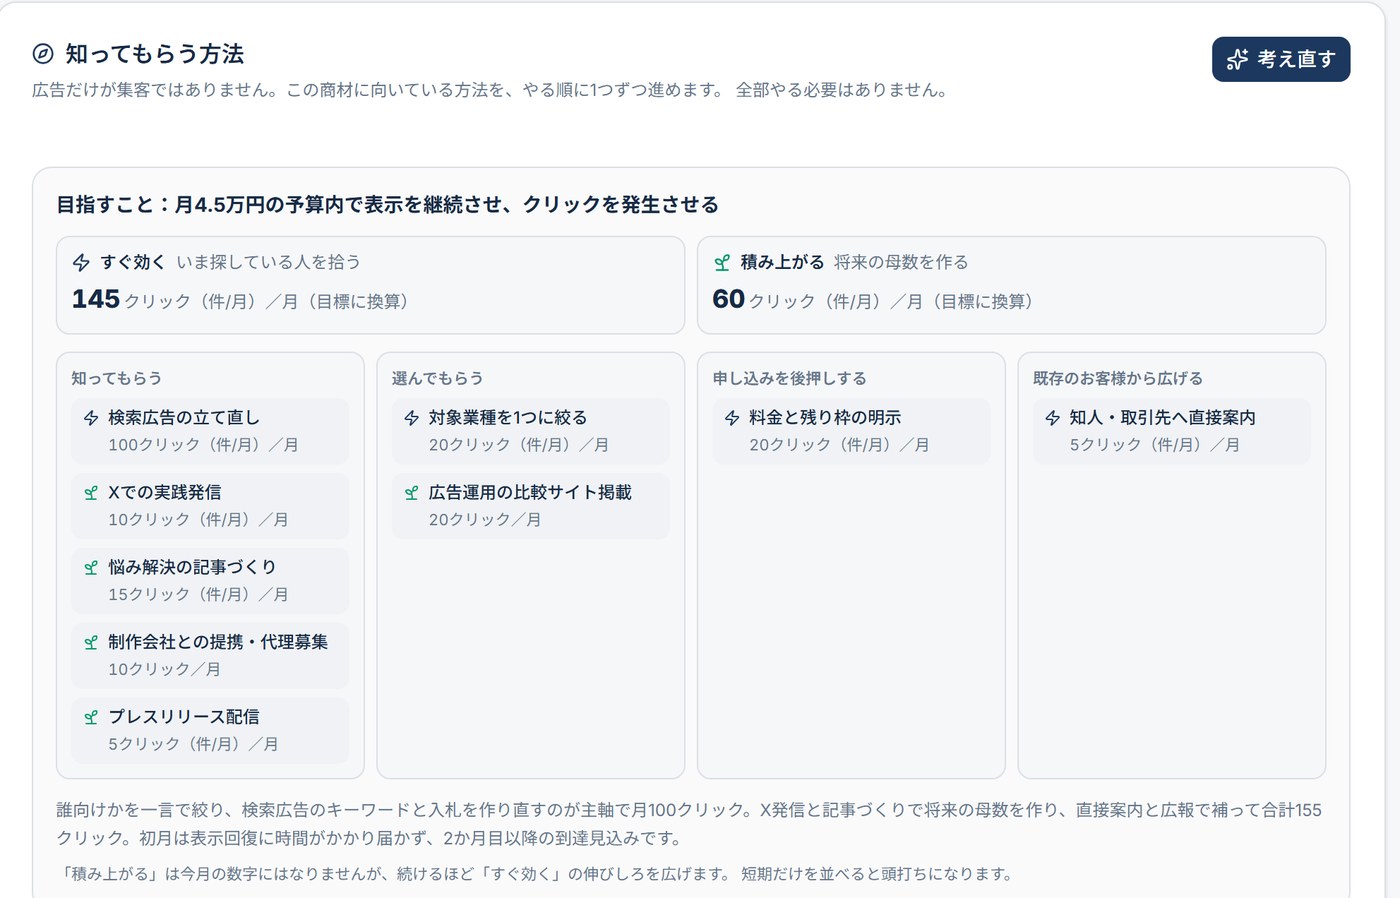This screenshot has width=1400, height=898.
Task: Click the compass icon beside 知ってもらう方法
Action: coord(43,54)
